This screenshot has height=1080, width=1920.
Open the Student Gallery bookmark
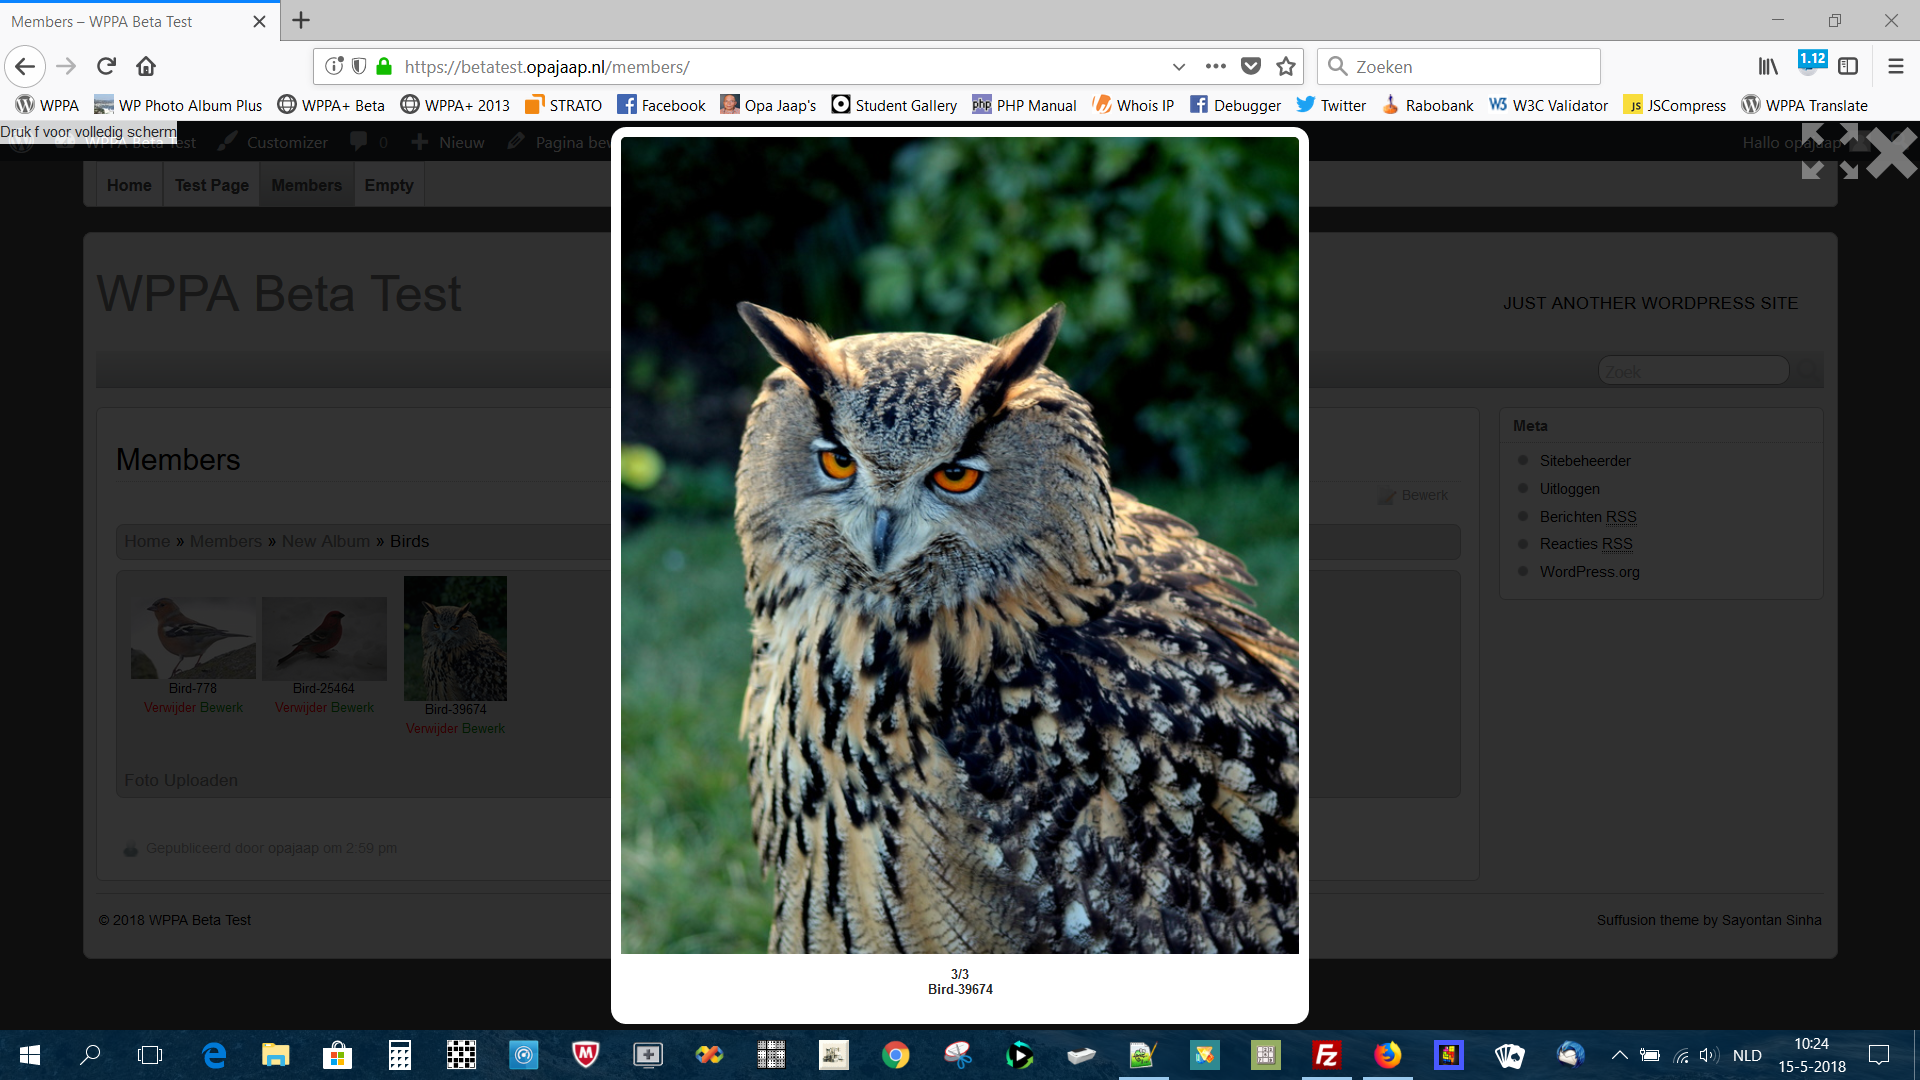pyautogui.click(x=894, y=105)
